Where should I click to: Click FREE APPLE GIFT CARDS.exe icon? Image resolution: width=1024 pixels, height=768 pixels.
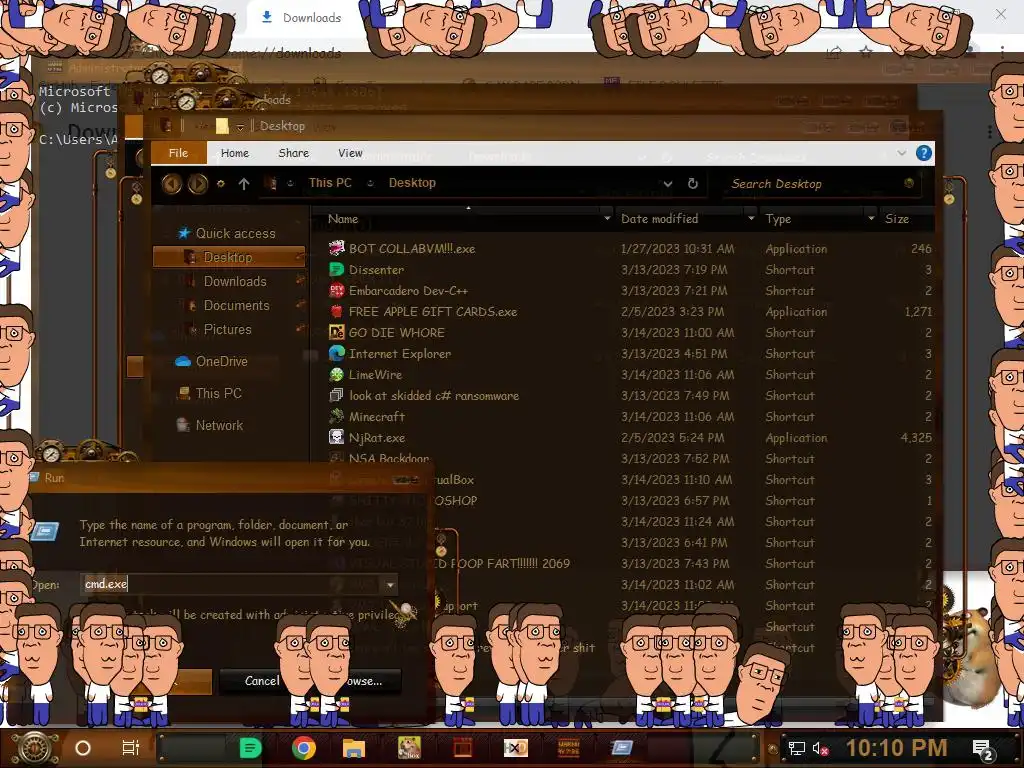[336, 311]
